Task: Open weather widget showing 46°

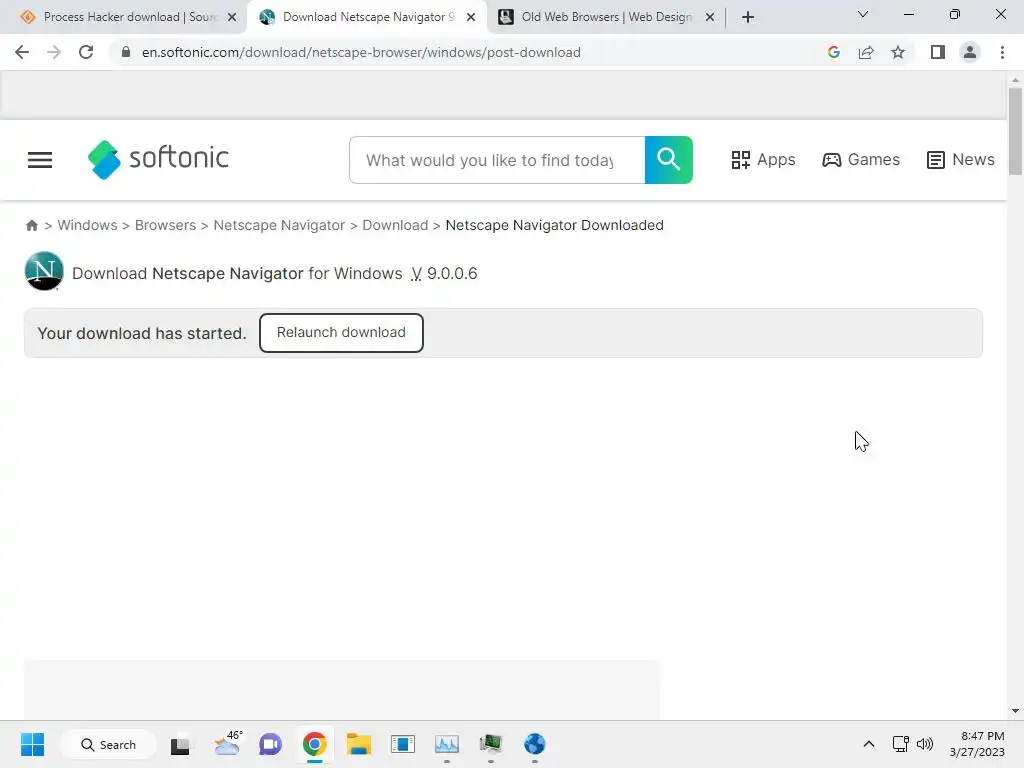Action: pyautogui.click(x=228, y=744)
